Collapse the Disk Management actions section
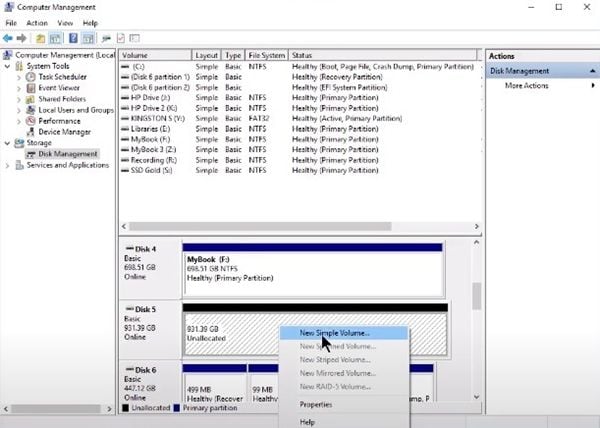 point(592,71)
